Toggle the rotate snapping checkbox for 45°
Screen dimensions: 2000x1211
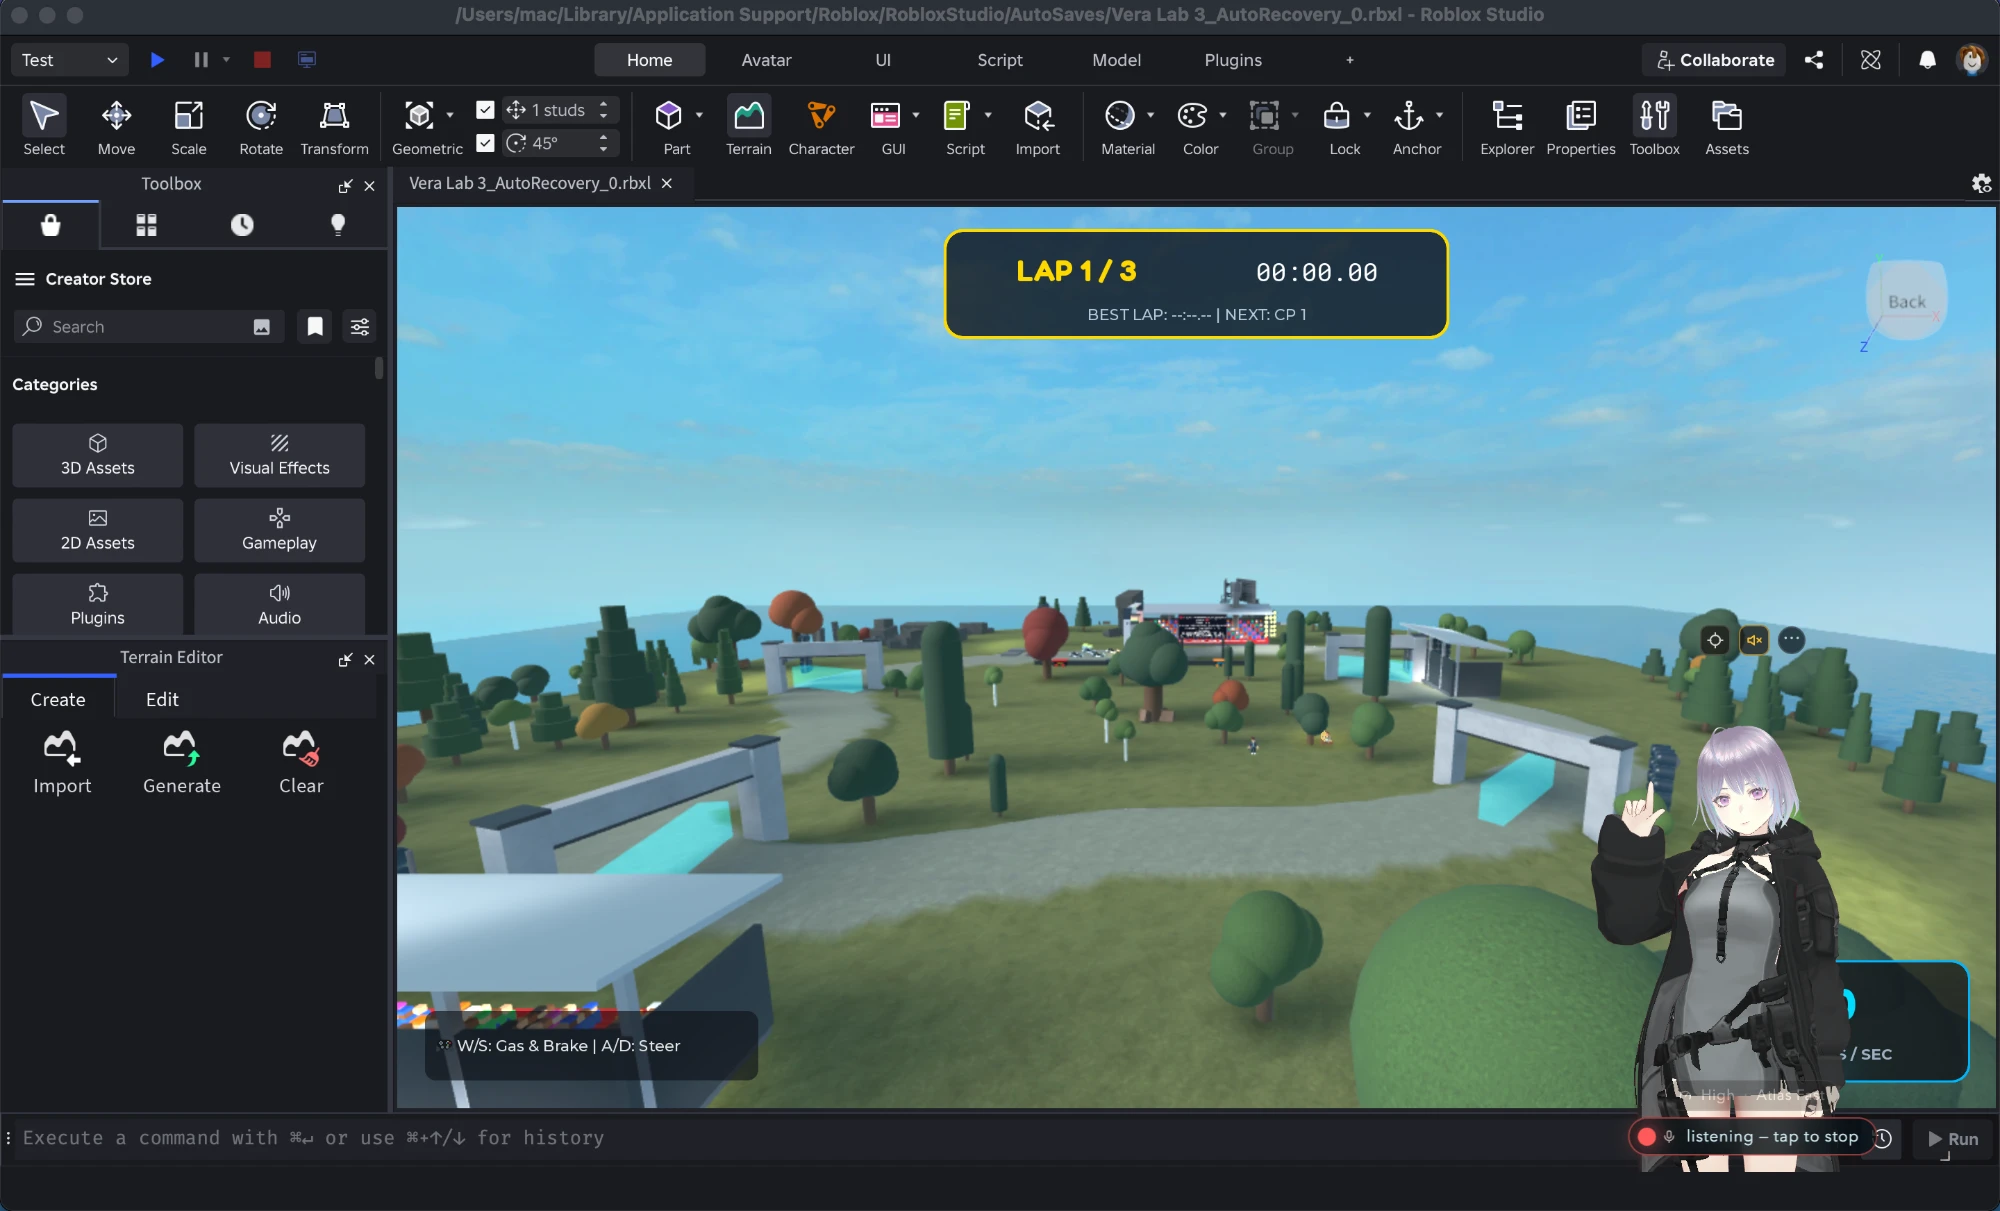[x=485, y=143]
